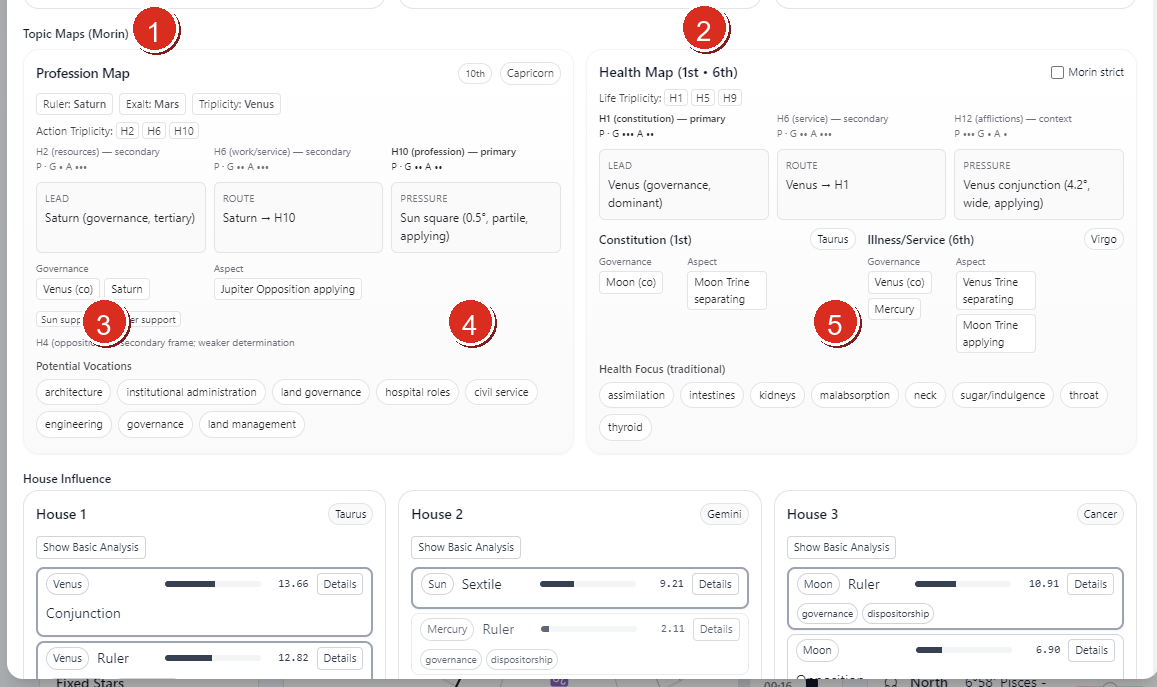Click the 10.91 strength bar for Moon Ruler
The height and width of the screenshot is (687, 1157).
963,584
